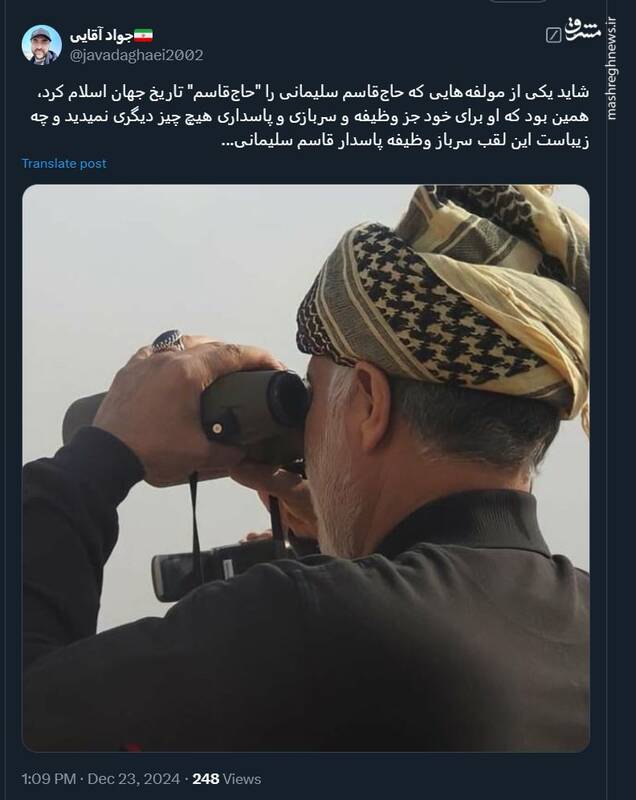Viewport: 636px width, 800px height.
Task: Click the first line of the tweet text
Action: click(310, 92)
